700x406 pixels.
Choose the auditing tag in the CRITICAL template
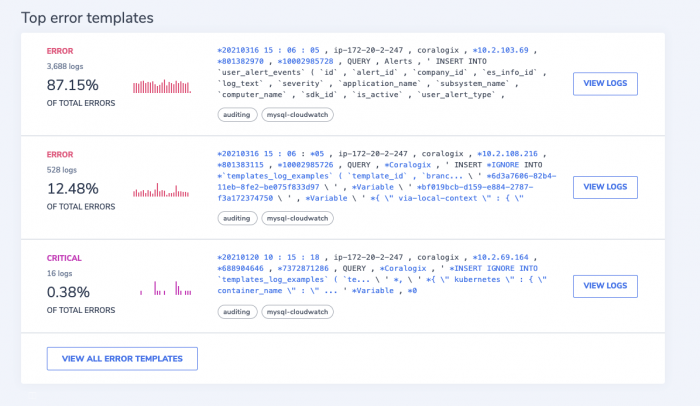[x=237, y=312]
